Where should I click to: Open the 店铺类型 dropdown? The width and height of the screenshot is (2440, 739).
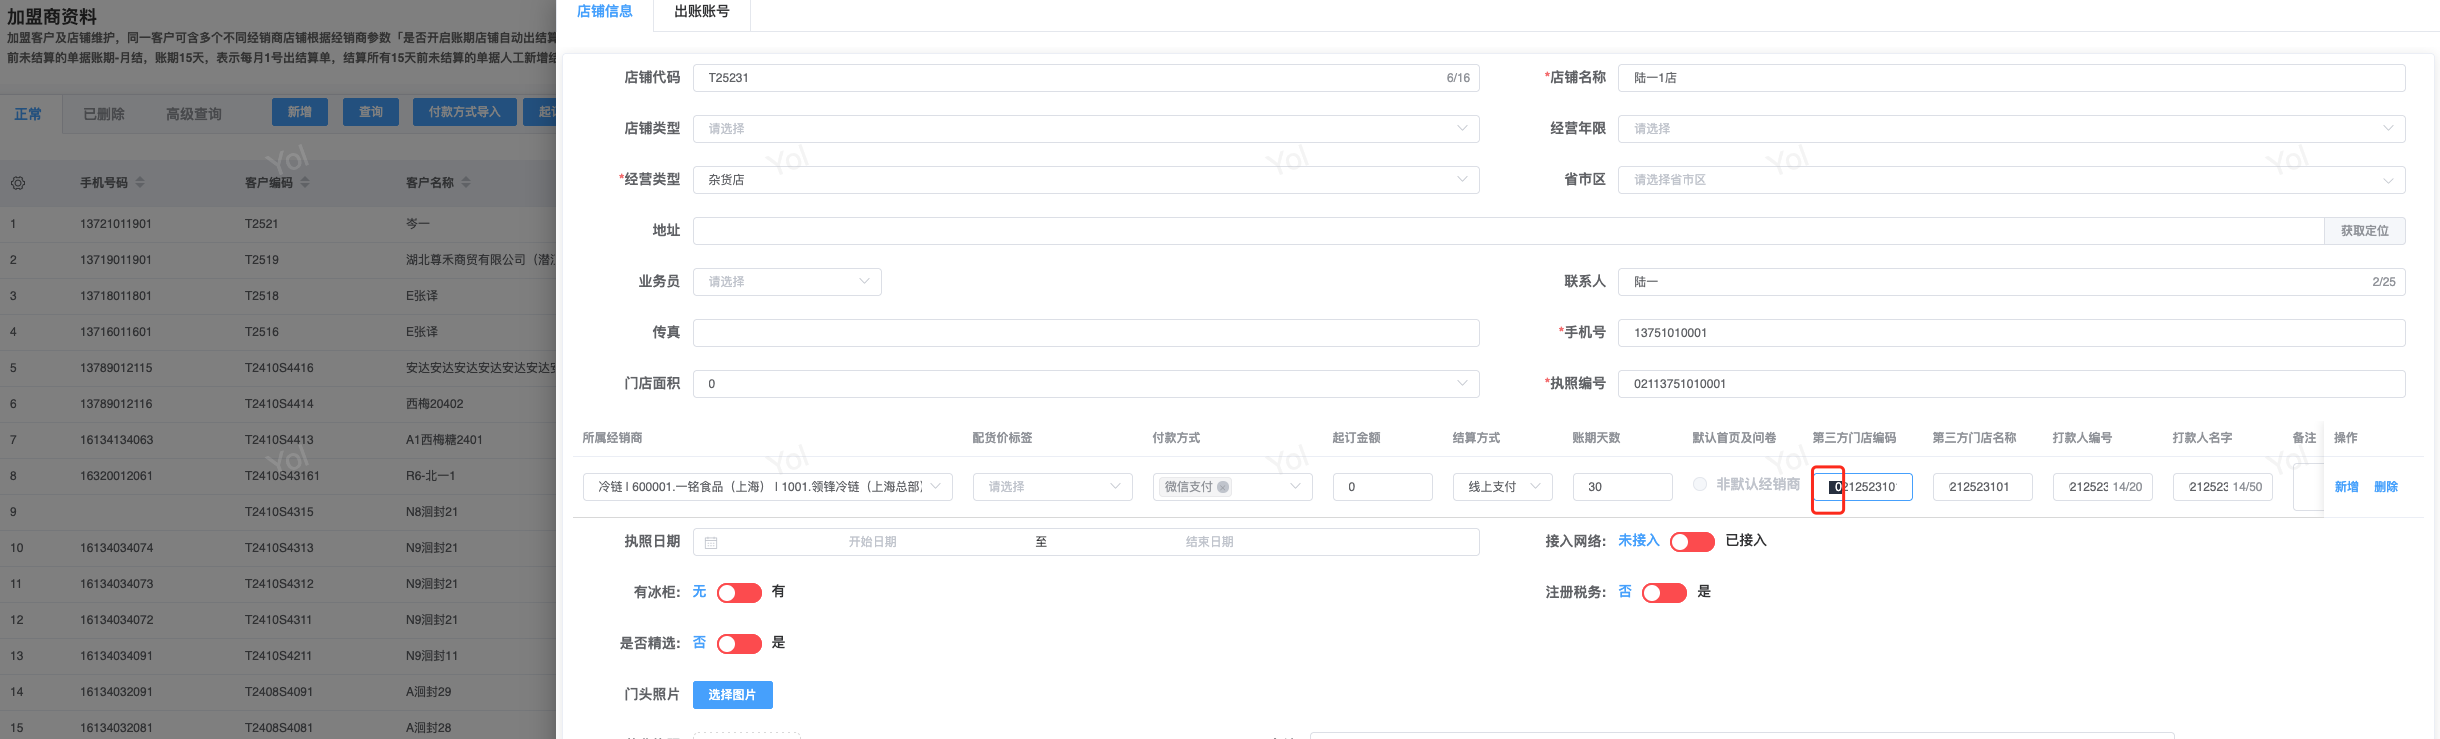click(x=1086, y=129)
